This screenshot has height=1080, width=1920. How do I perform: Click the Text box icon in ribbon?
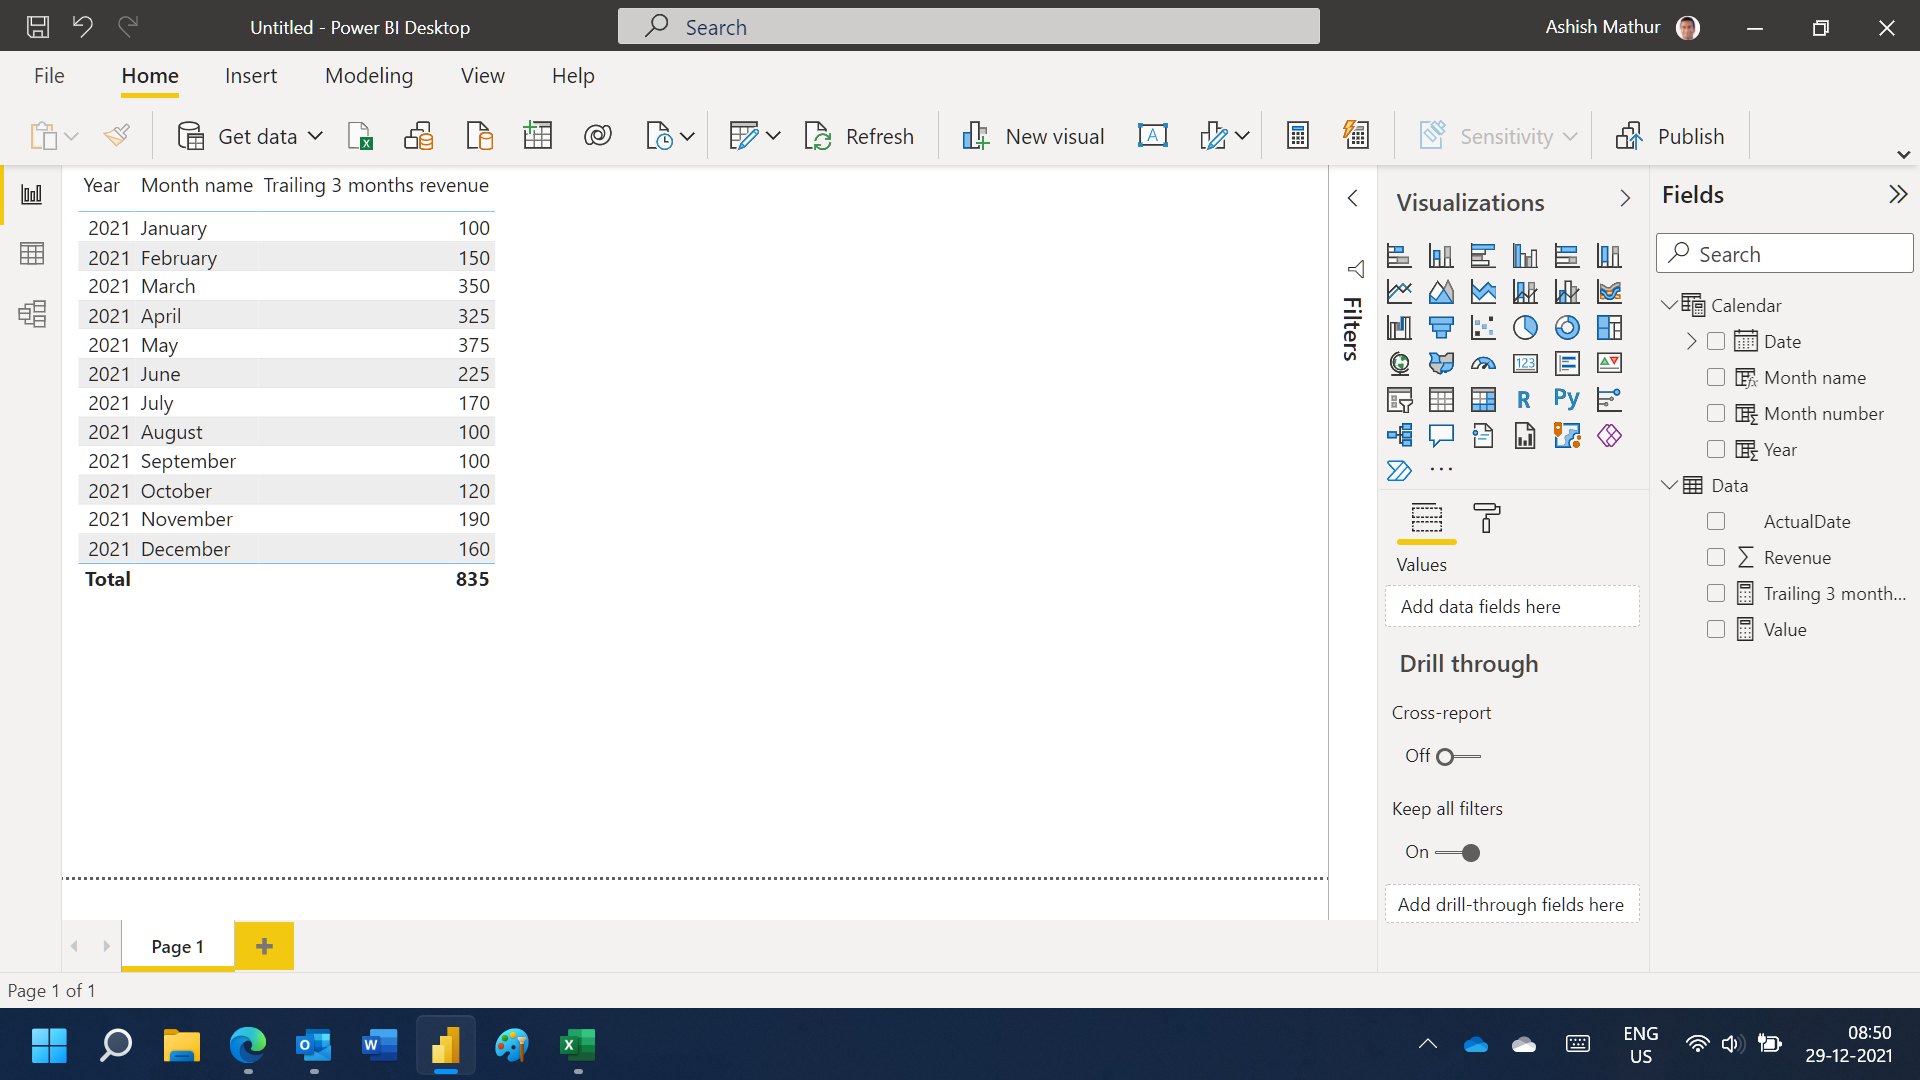coord(1153,136)
